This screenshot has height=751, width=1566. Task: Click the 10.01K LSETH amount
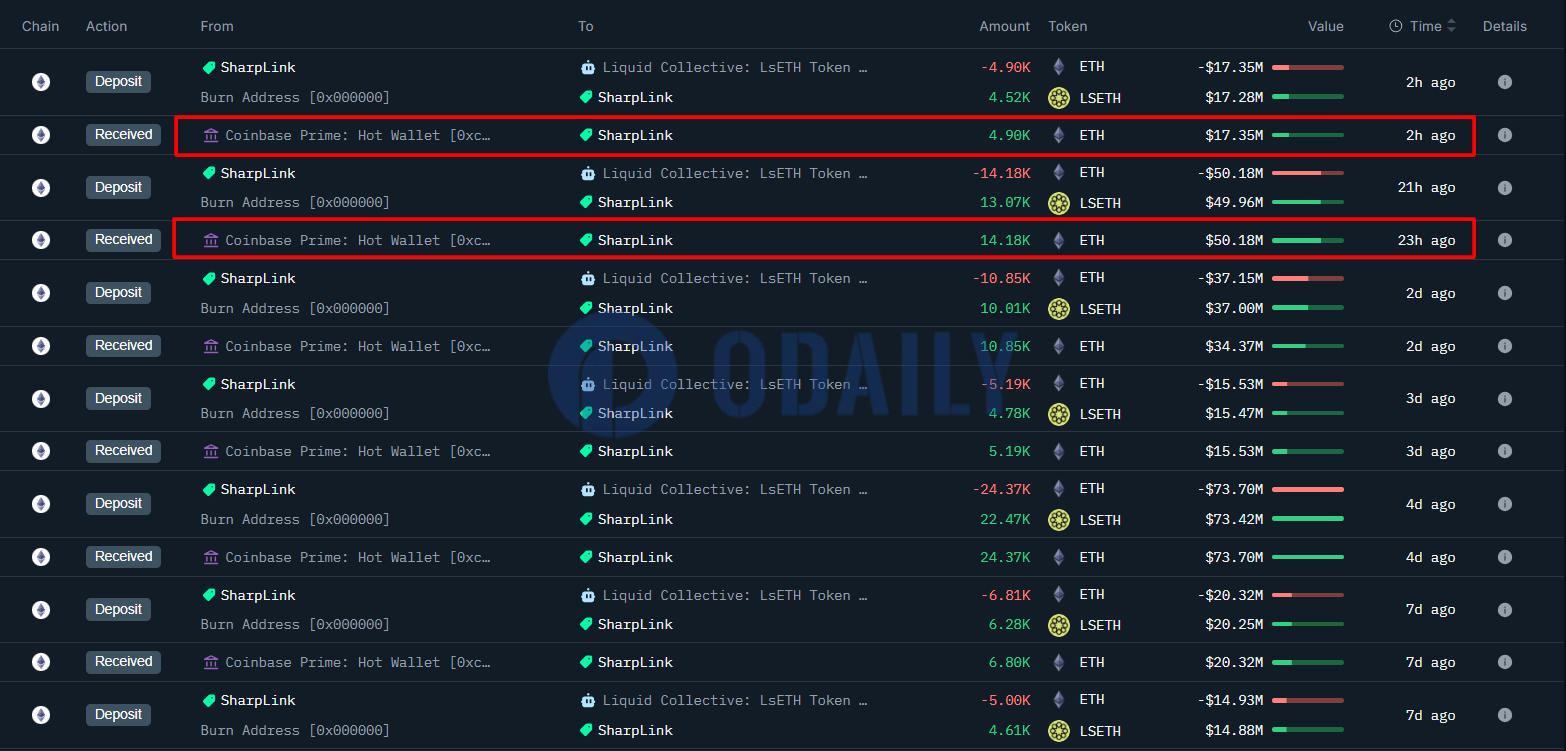pos(1006,308)
